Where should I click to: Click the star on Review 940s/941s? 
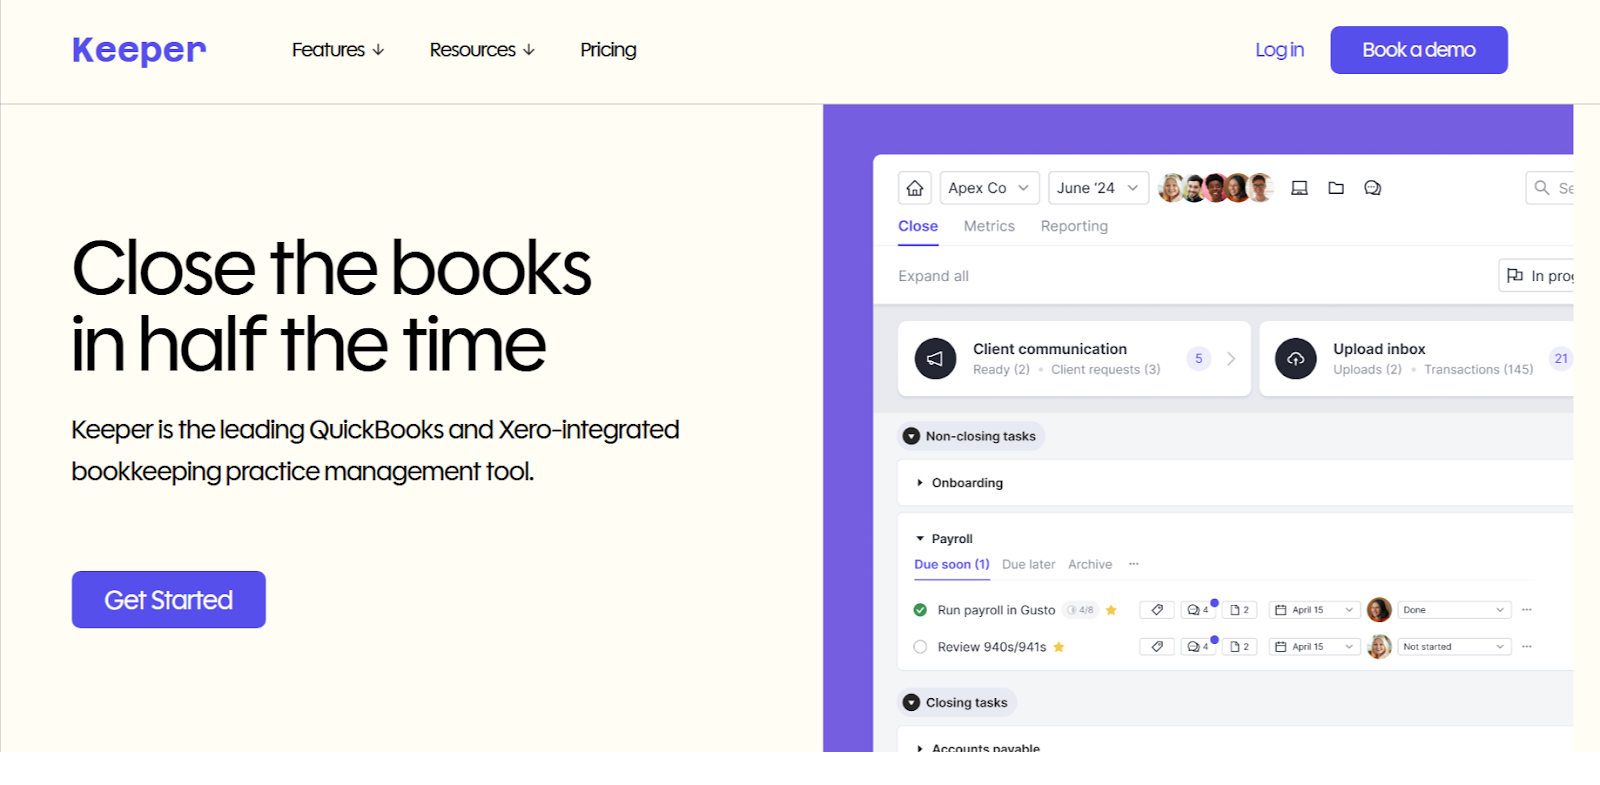click(x=1059, y=647)
